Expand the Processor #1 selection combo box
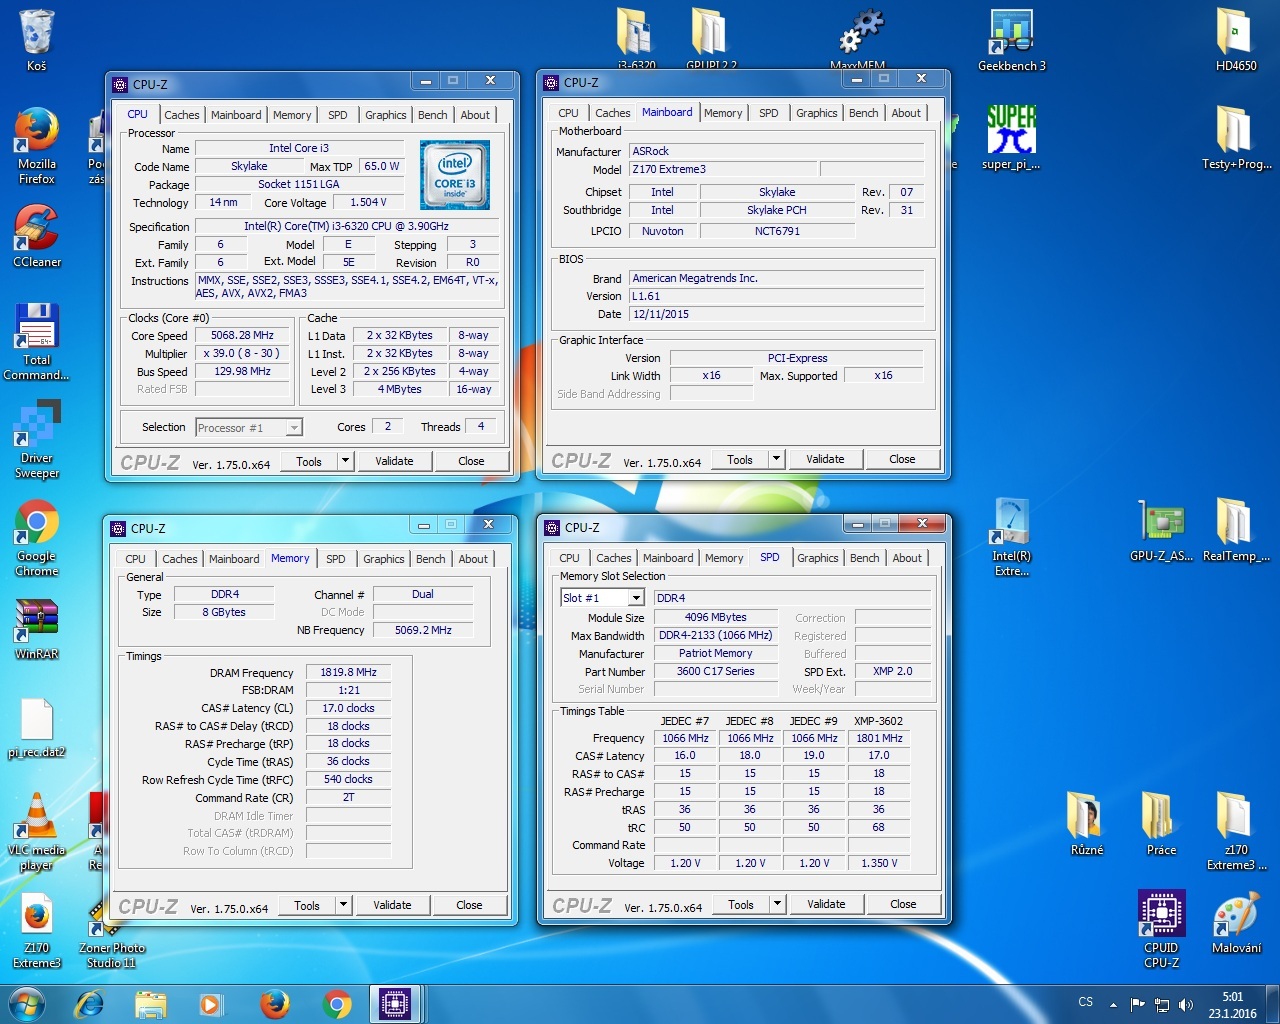 294,428
